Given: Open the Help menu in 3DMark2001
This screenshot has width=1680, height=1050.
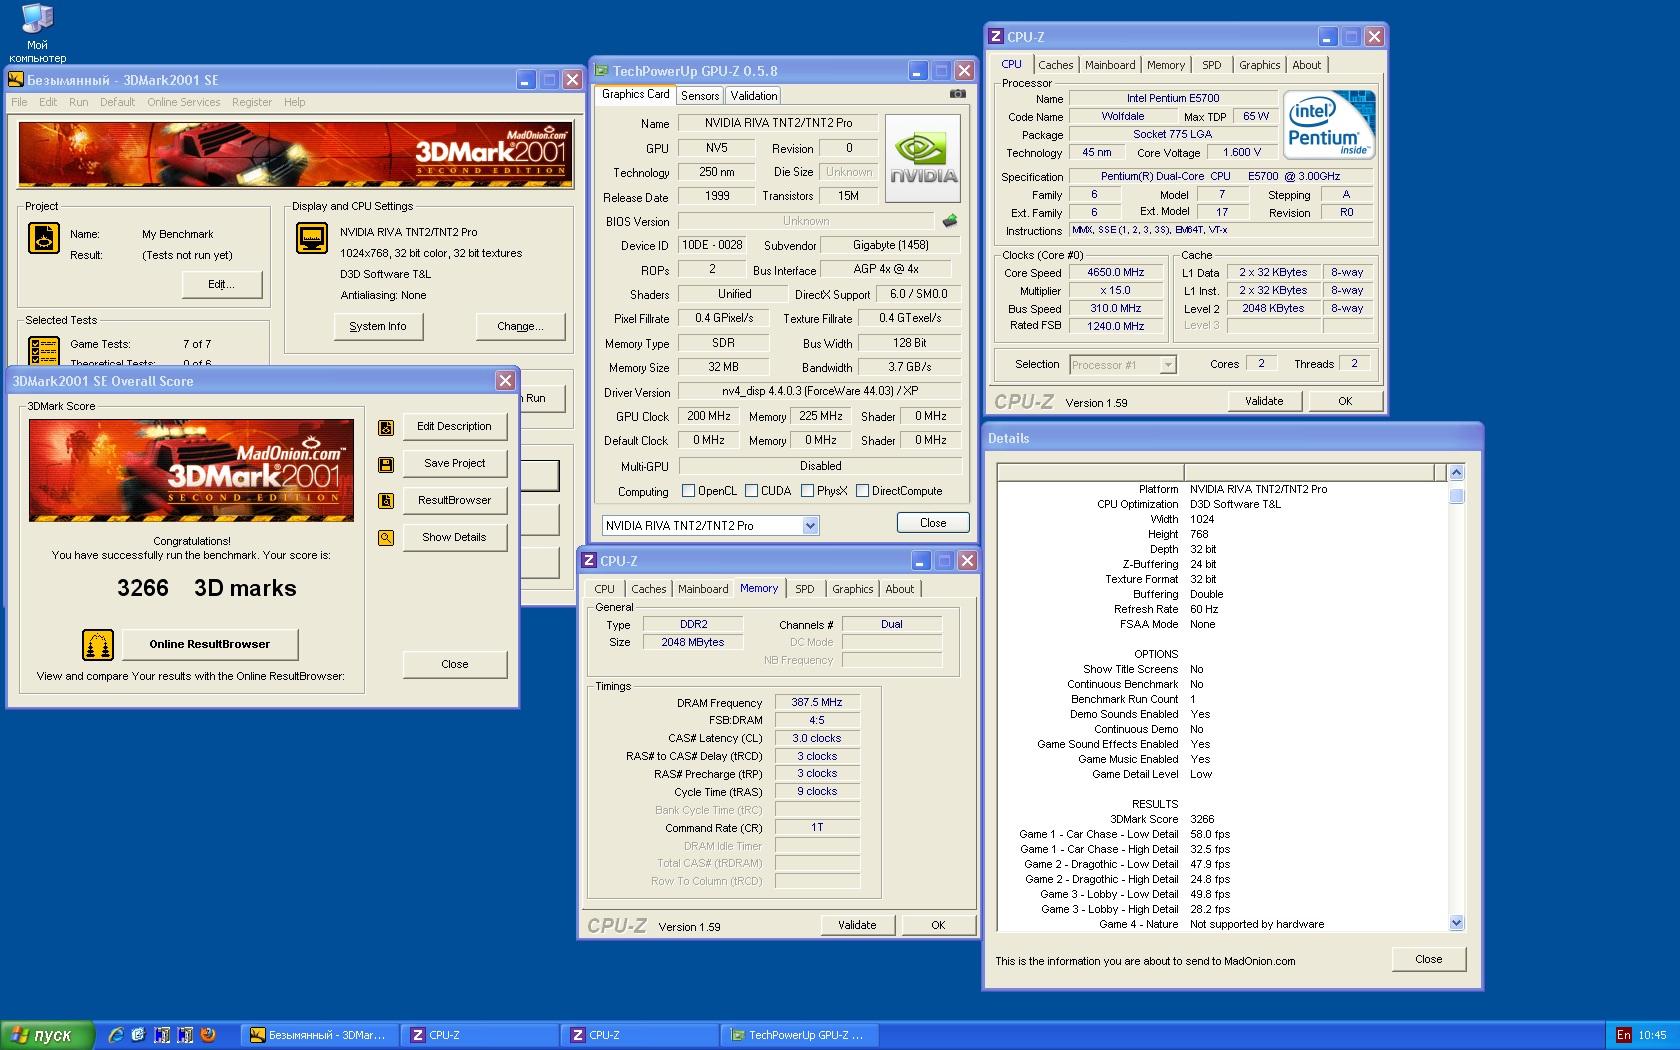Looking at the screenshot, I should click(294, 102).
